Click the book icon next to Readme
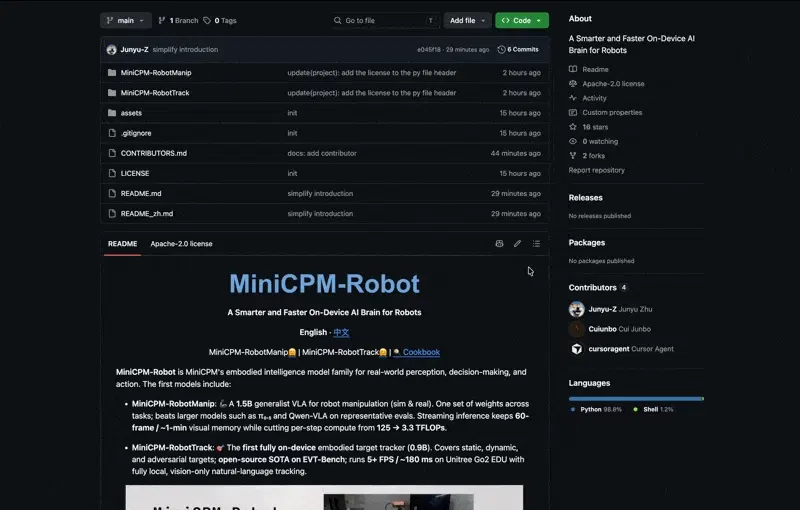 pos(573,69)
